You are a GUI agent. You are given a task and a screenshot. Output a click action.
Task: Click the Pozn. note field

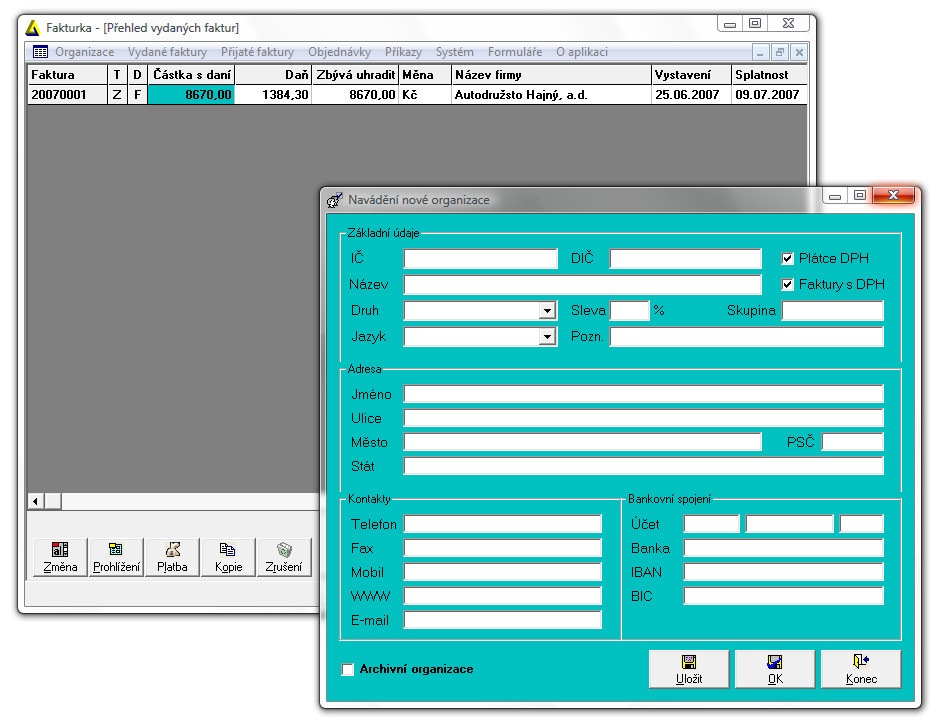pyautogui.click(x=746, y=337)
